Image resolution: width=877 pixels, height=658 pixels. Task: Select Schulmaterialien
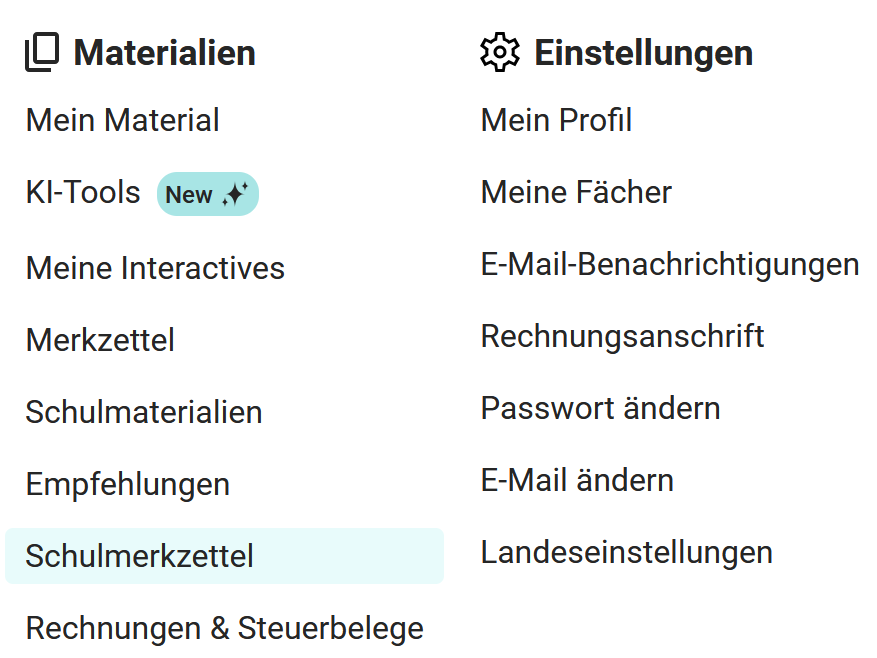pyautogui.click(x=144, y=412)
